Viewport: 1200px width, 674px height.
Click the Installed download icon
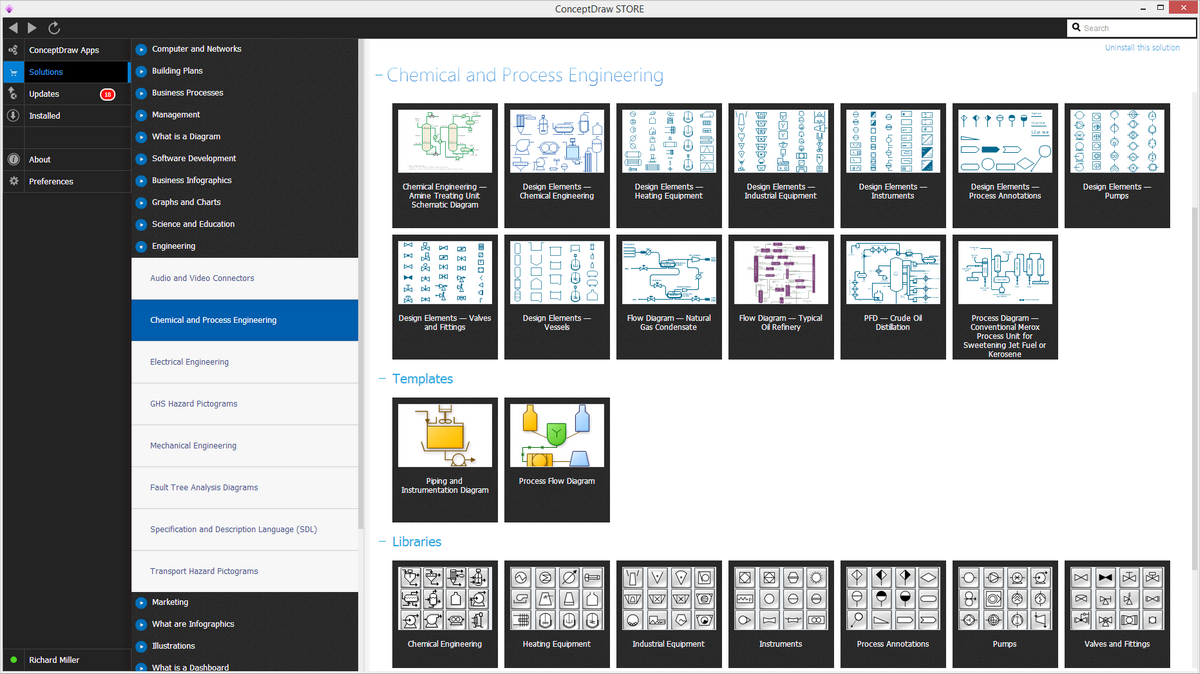13,116
